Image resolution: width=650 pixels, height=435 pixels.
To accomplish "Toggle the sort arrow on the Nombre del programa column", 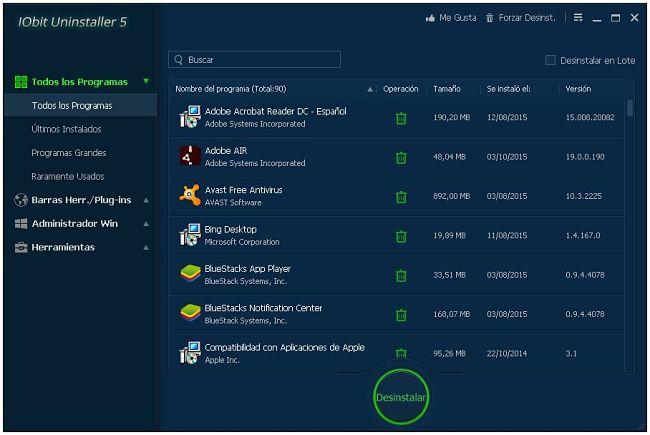I will pos(370,89).
